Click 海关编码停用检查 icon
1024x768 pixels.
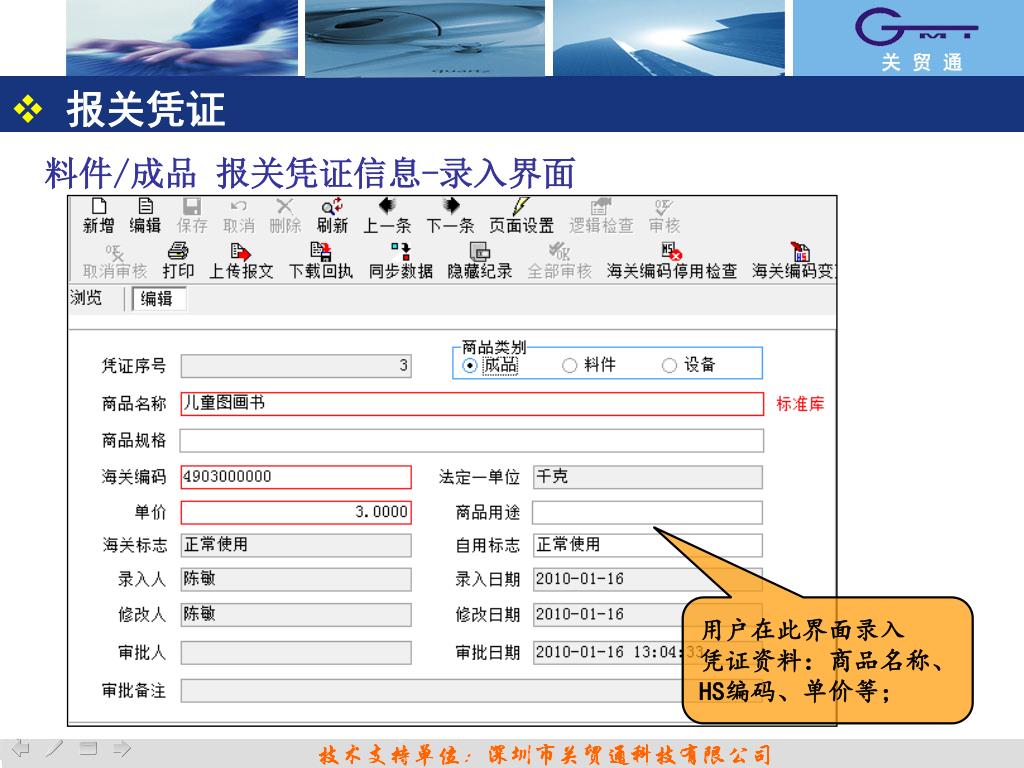671,261
